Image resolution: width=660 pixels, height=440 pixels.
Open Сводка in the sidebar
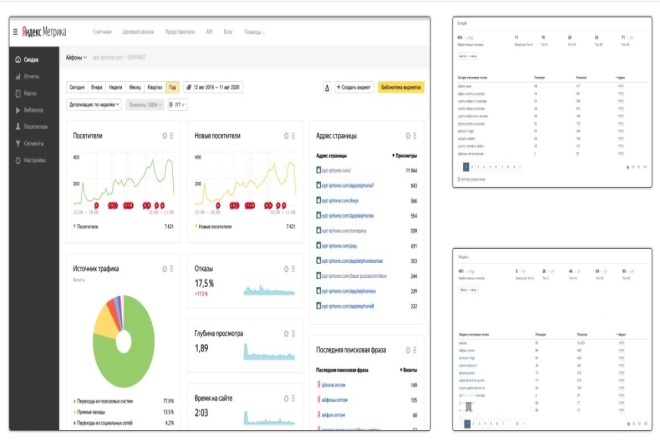tap(27, 60)
